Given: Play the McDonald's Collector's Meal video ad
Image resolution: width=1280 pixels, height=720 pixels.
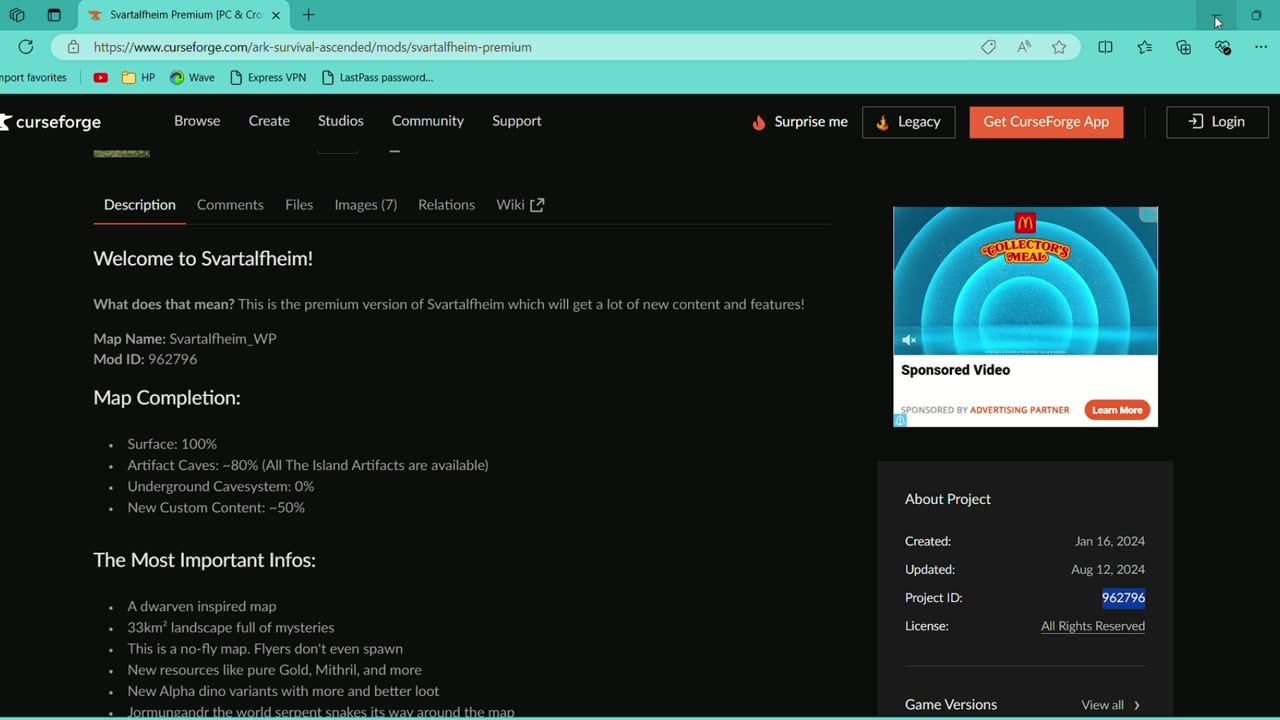Looking at the screenshot, I should [x=1025, y=281].
